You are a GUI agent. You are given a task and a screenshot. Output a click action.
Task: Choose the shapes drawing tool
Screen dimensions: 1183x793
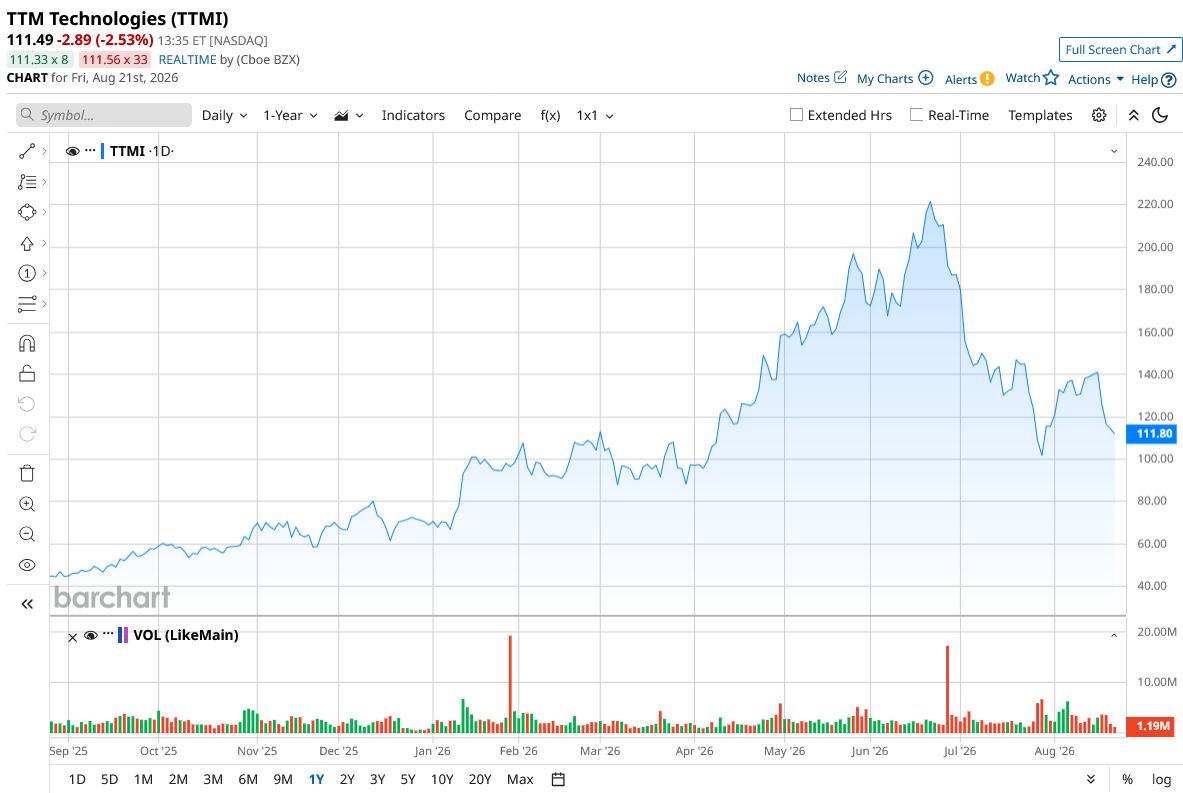pos(27,212)
